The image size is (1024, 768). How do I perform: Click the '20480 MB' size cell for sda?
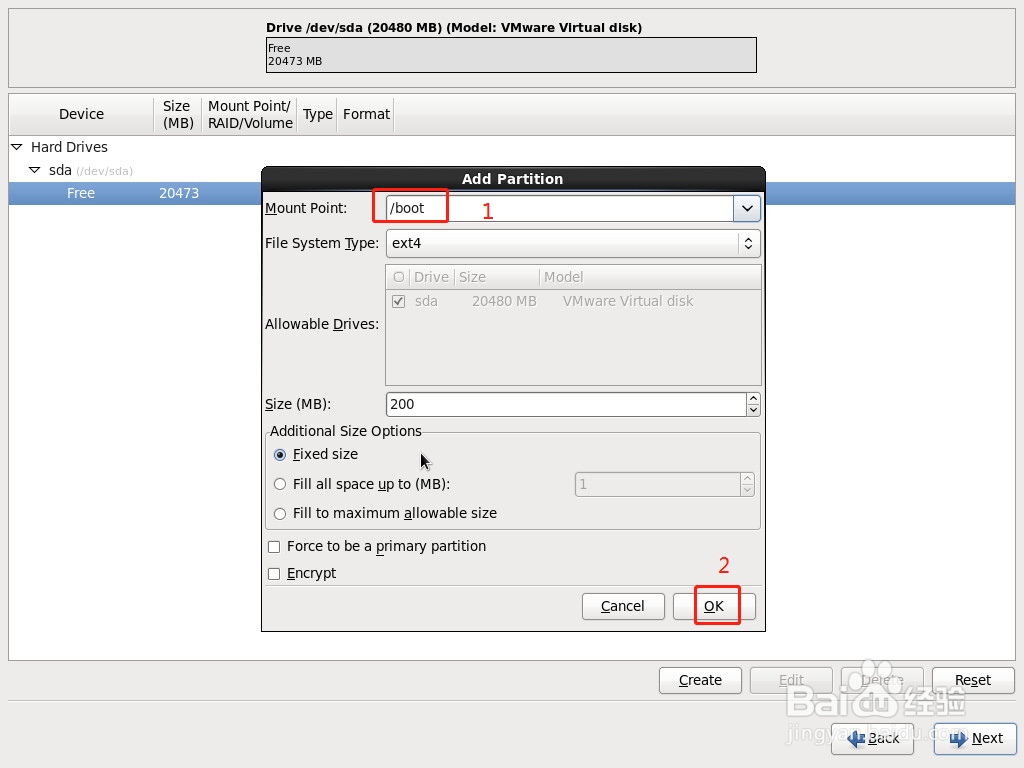click(504, 301)
